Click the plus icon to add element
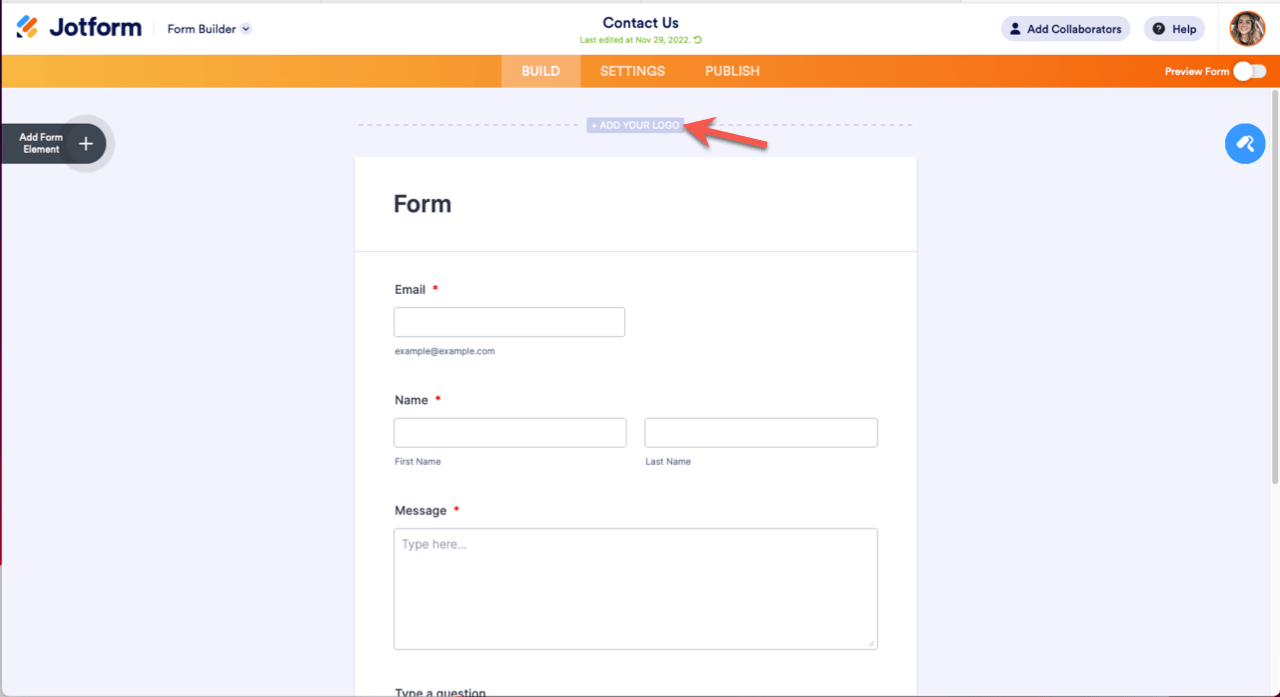 point(86,144)
